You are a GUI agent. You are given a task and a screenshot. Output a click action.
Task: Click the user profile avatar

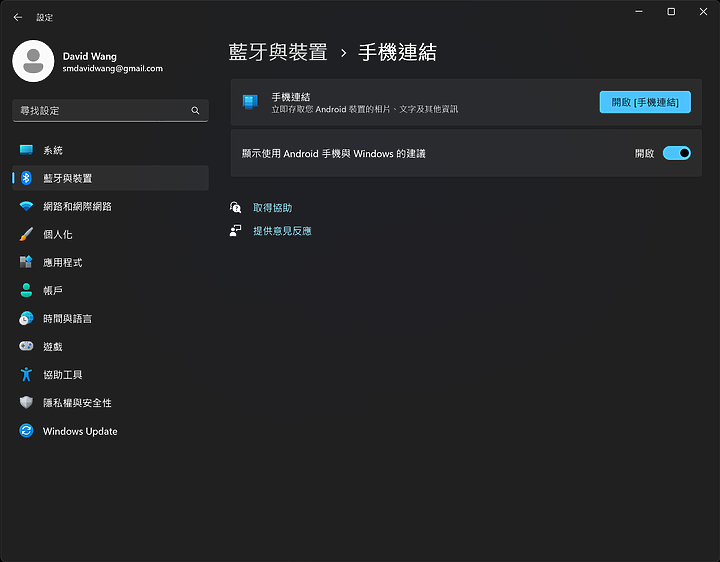33,61
